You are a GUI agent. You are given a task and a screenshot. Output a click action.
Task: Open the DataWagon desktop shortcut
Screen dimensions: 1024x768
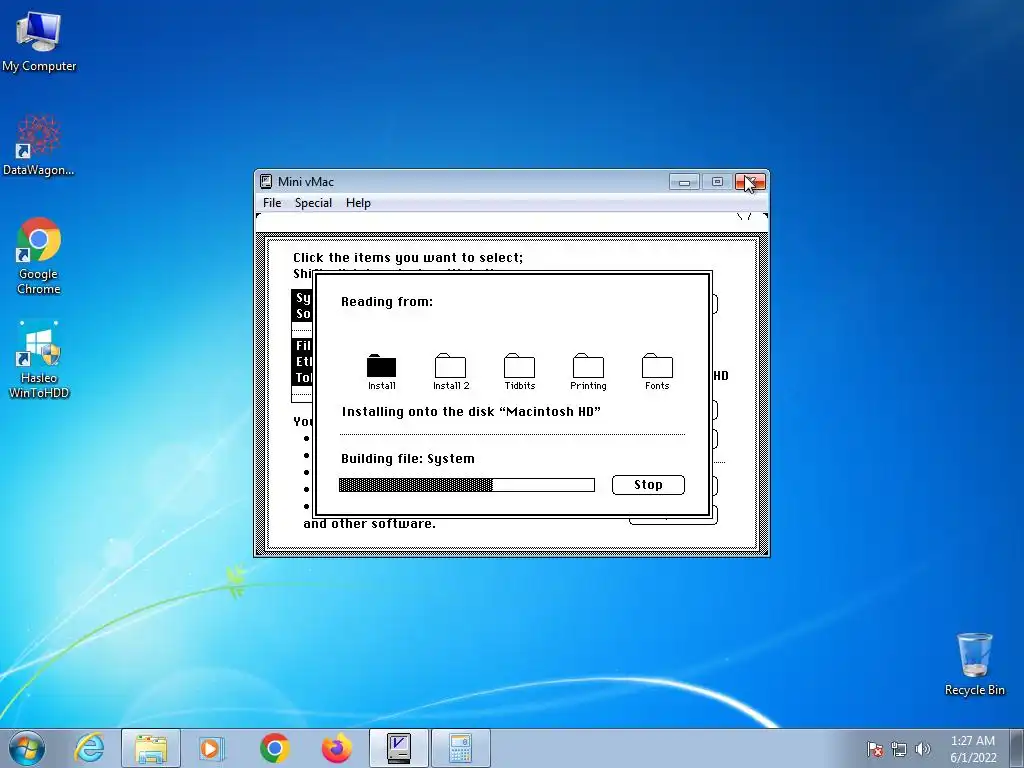(x=39, y=145)
